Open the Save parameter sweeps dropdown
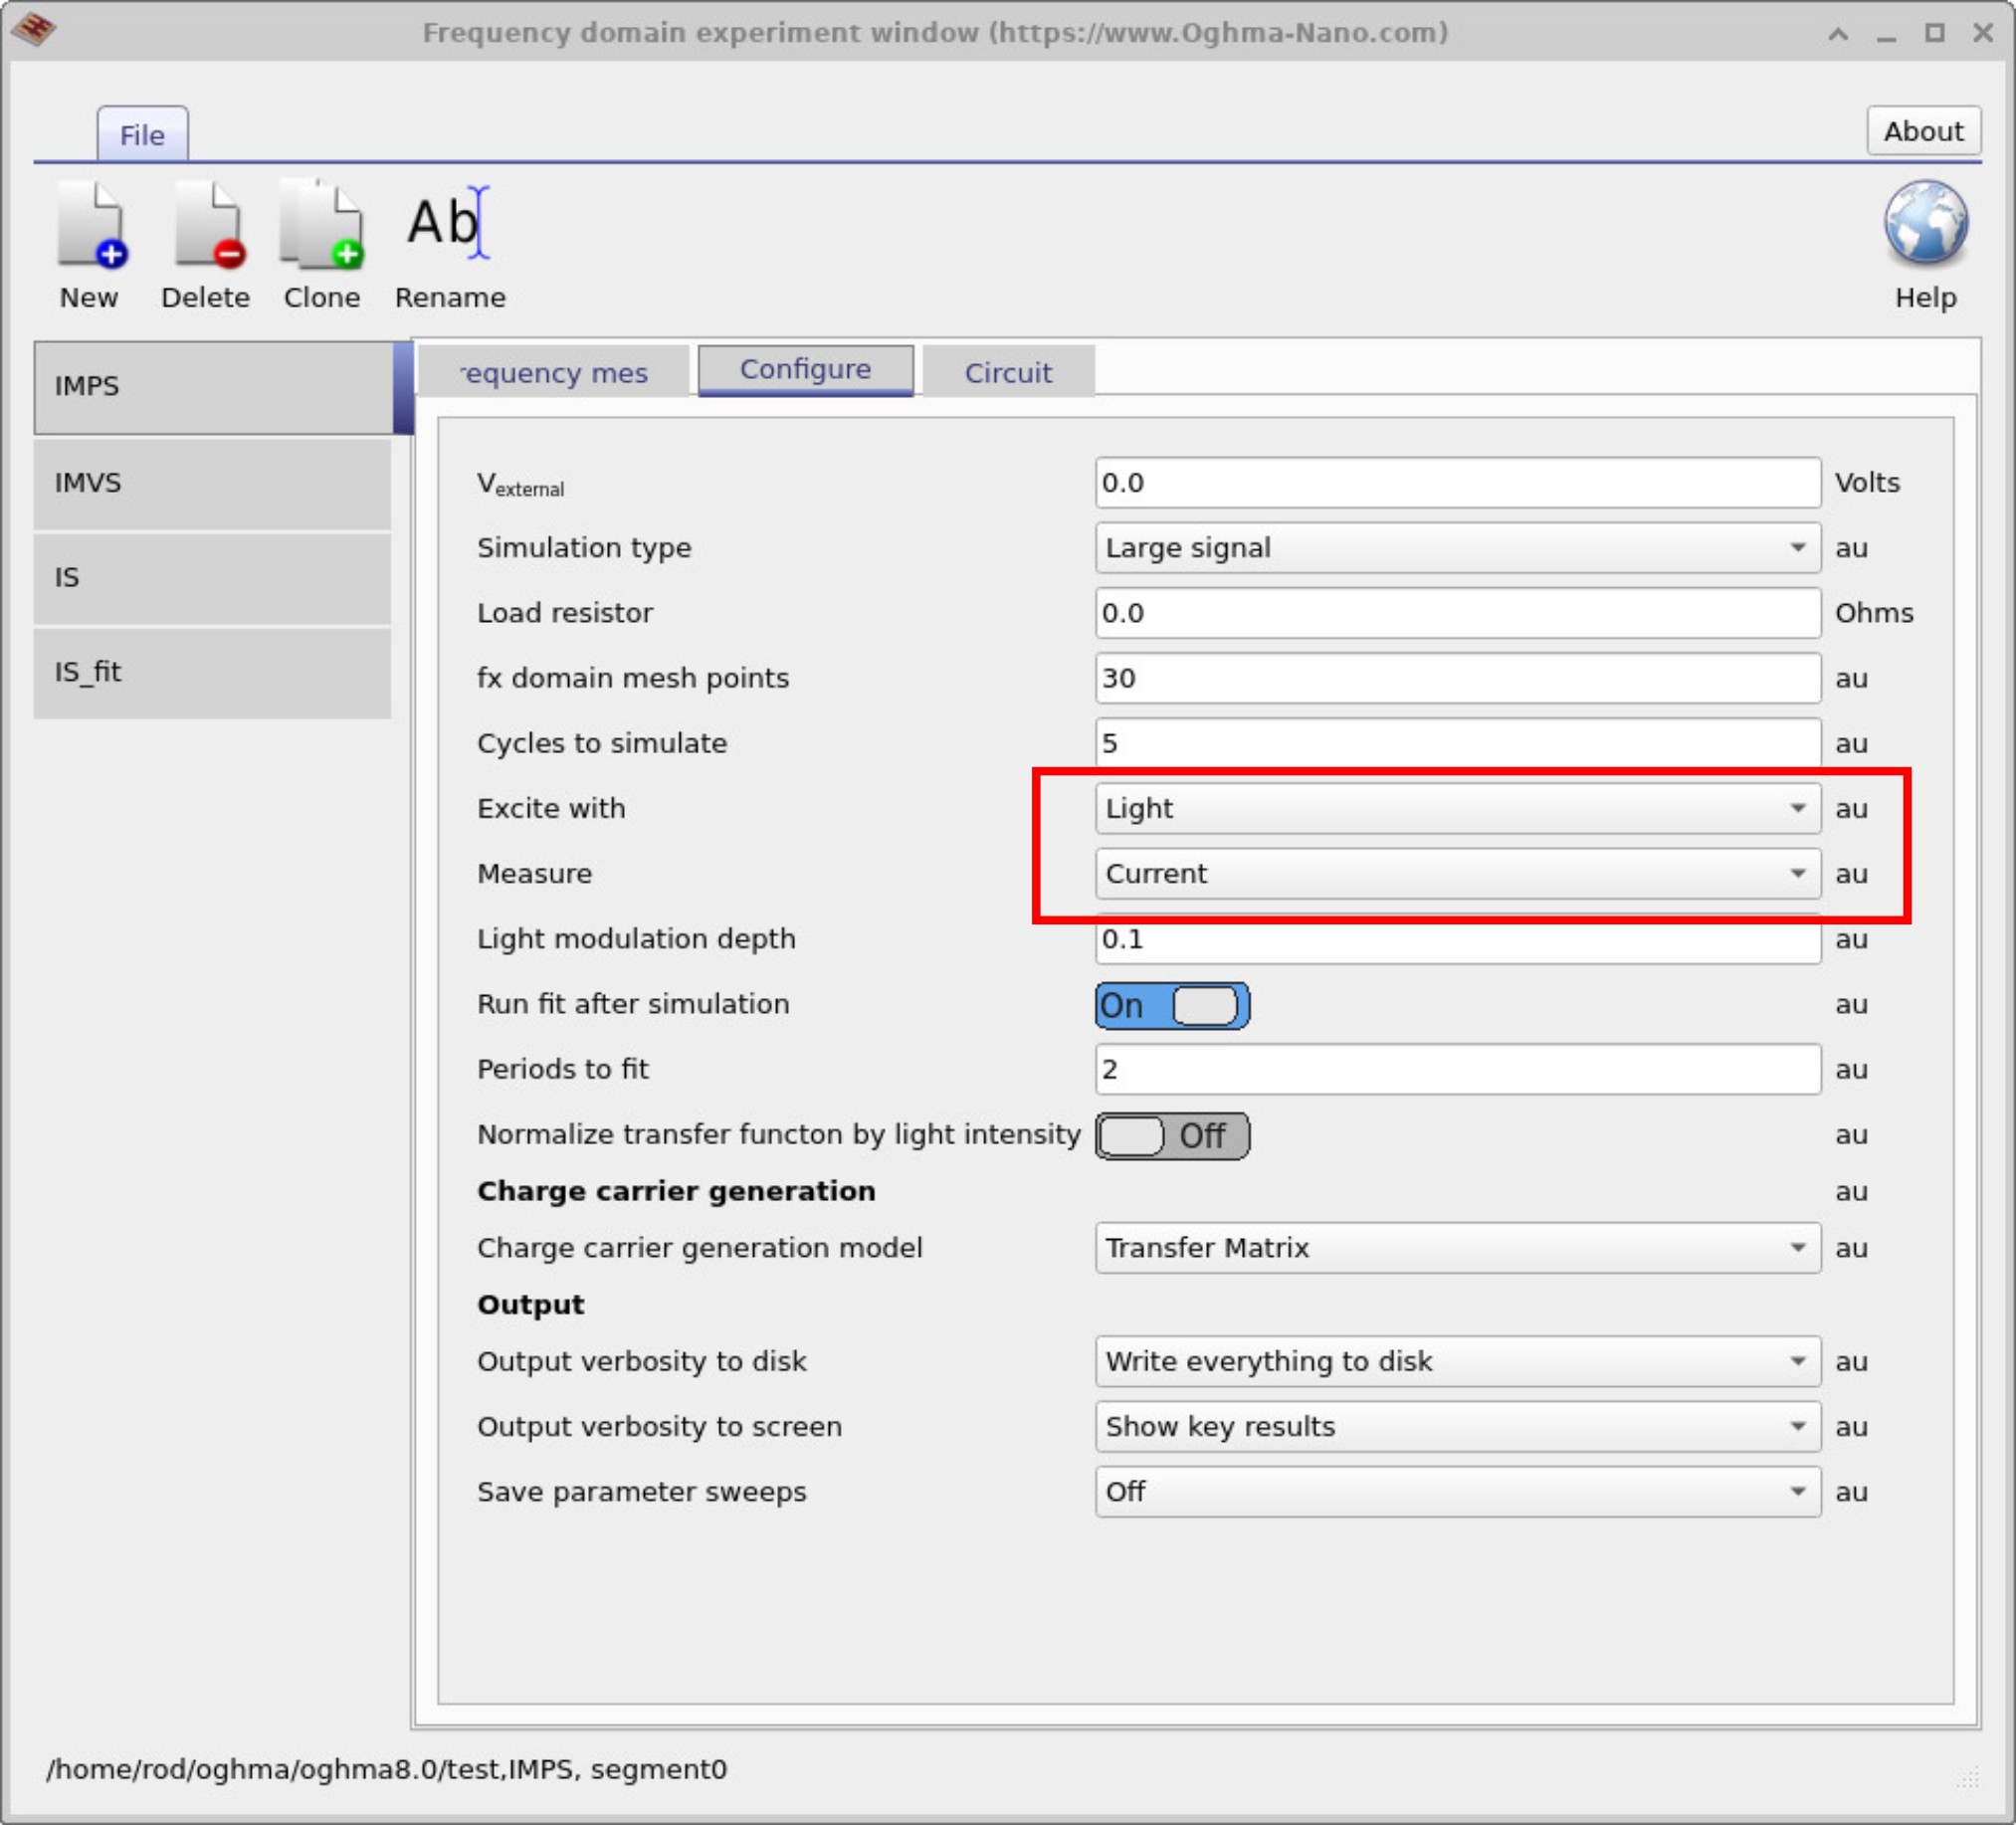The width and height of the screenshot is (2016, 1825). tap(1458, 1491)
